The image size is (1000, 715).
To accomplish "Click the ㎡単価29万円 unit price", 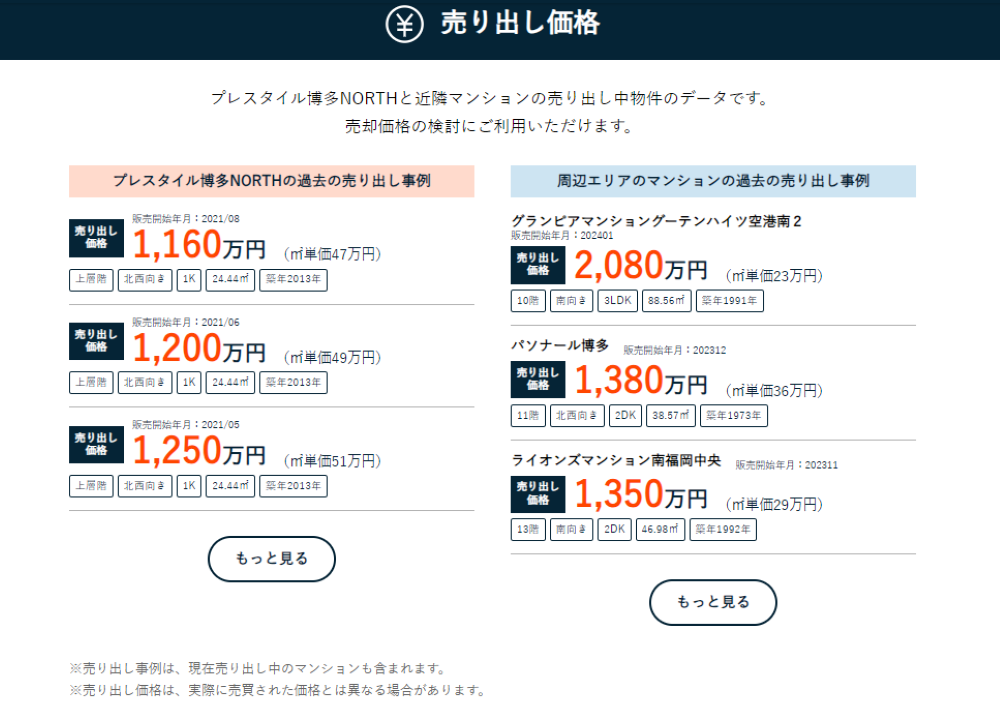I will click(774, 505).
